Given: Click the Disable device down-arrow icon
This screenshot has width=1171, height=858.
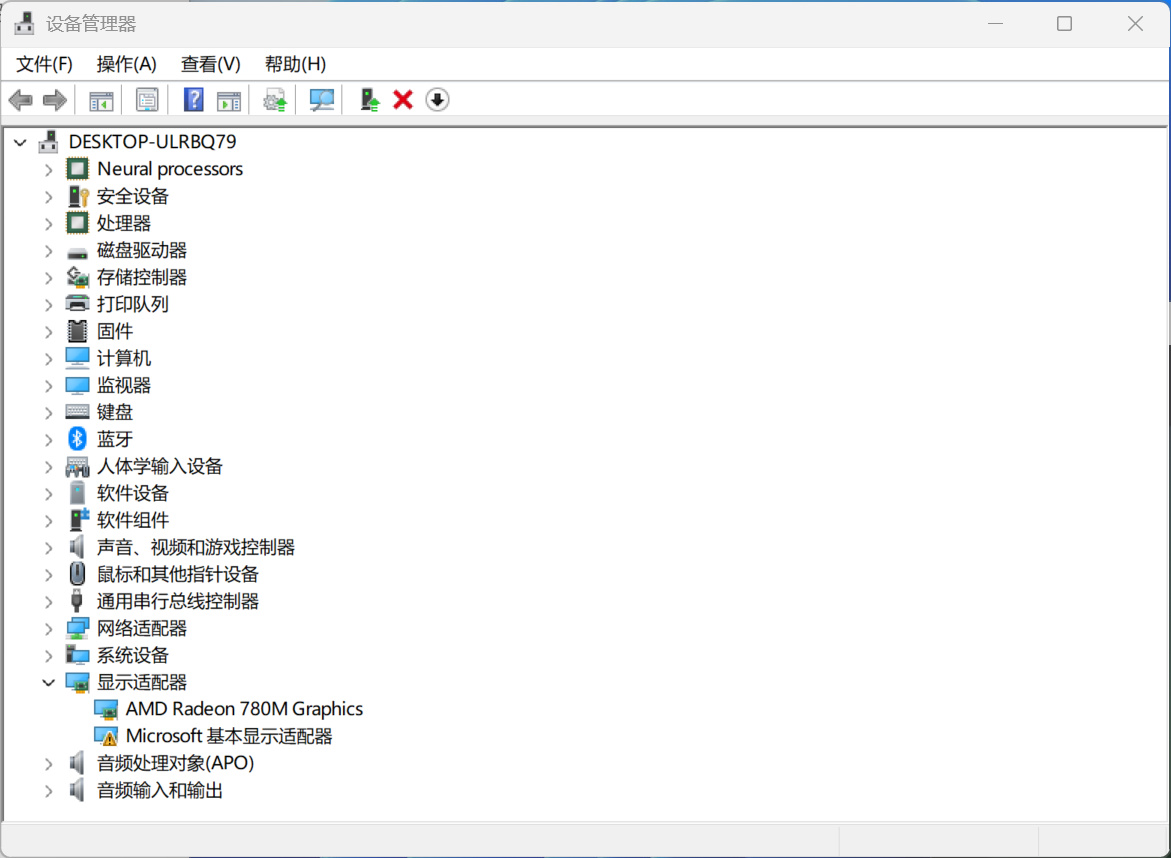Looking at the screenshot, I should (438, 100).
